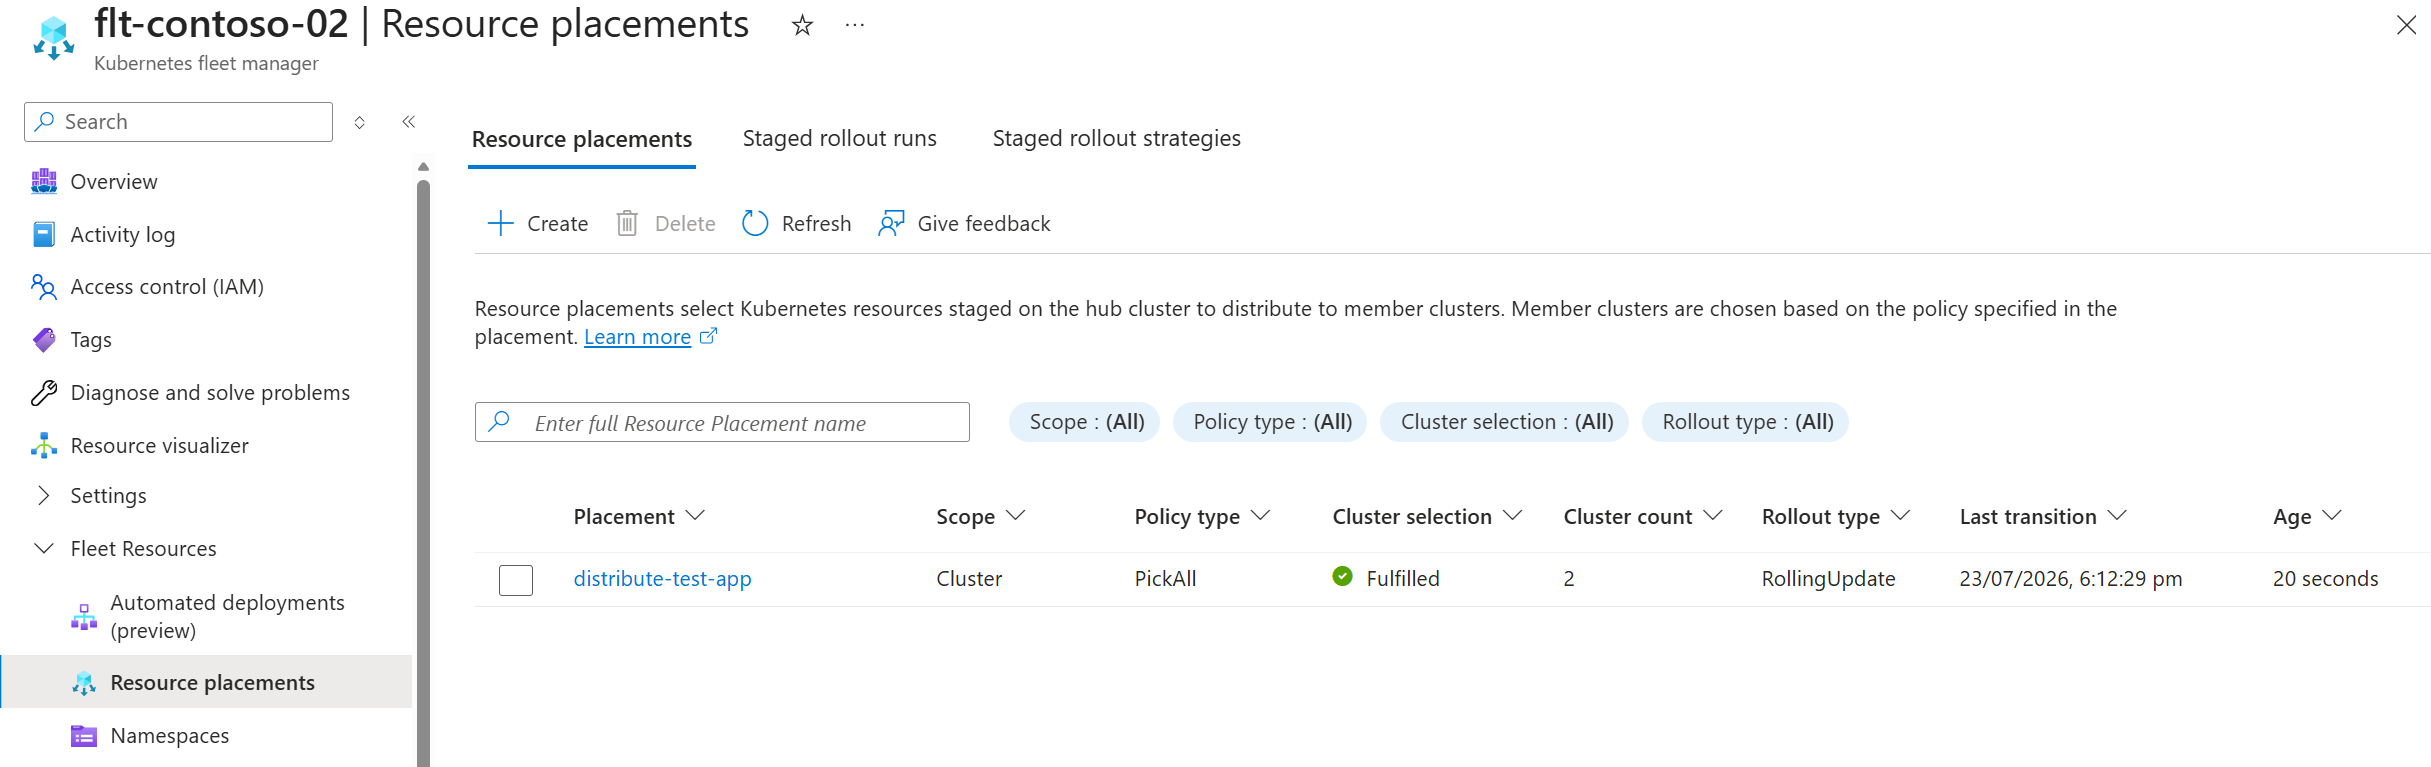The height and width of the screenshot is (767, 2431).
Task: Open the distribute-test-app placement link
Action: click(662, 578)
